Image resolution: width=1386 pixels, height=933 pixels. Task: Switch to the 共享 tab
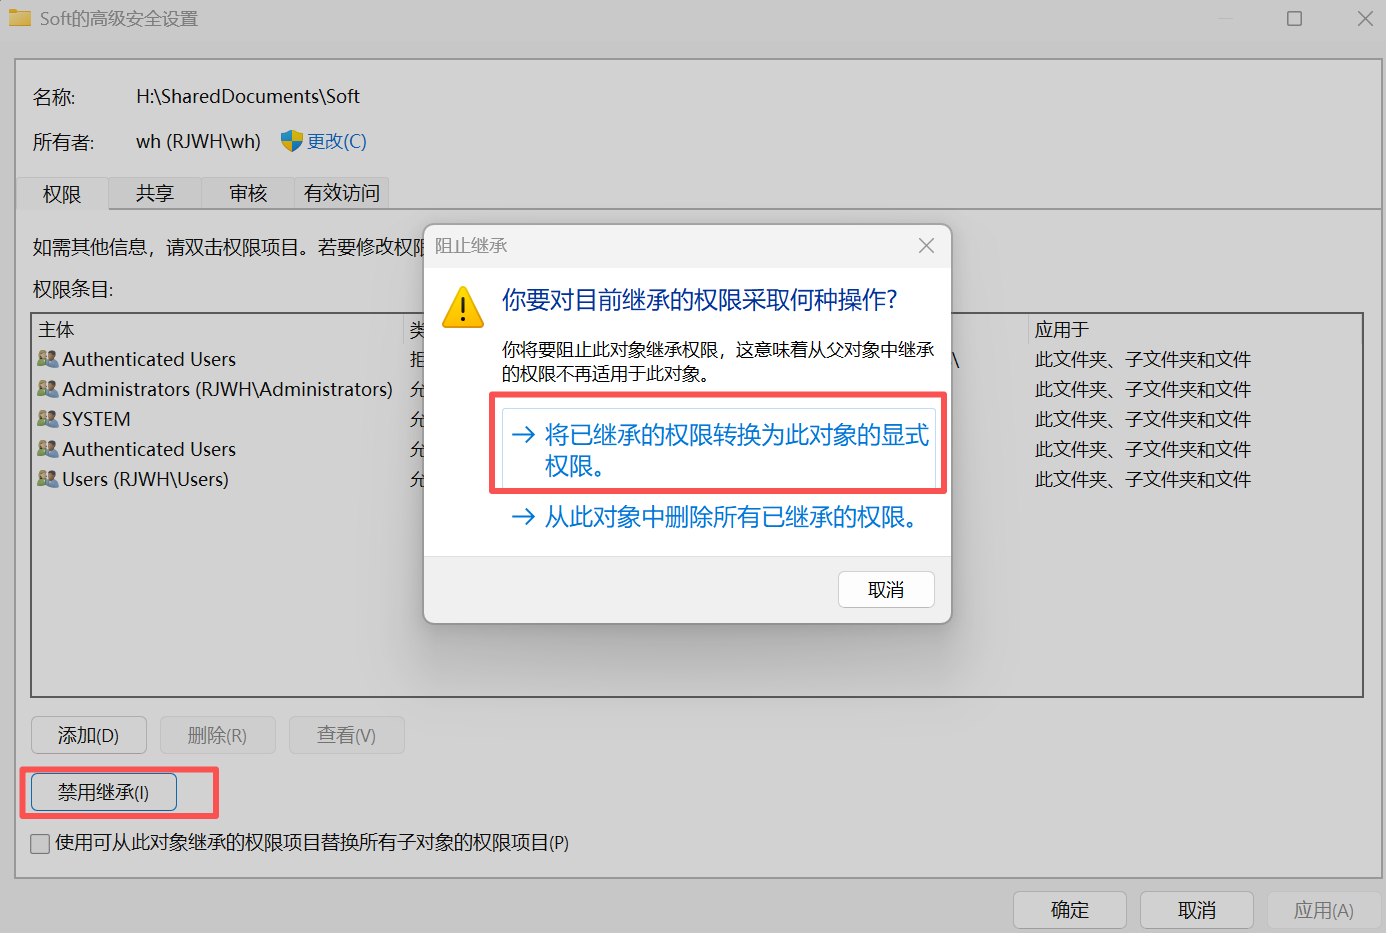(x=155, y=193)
